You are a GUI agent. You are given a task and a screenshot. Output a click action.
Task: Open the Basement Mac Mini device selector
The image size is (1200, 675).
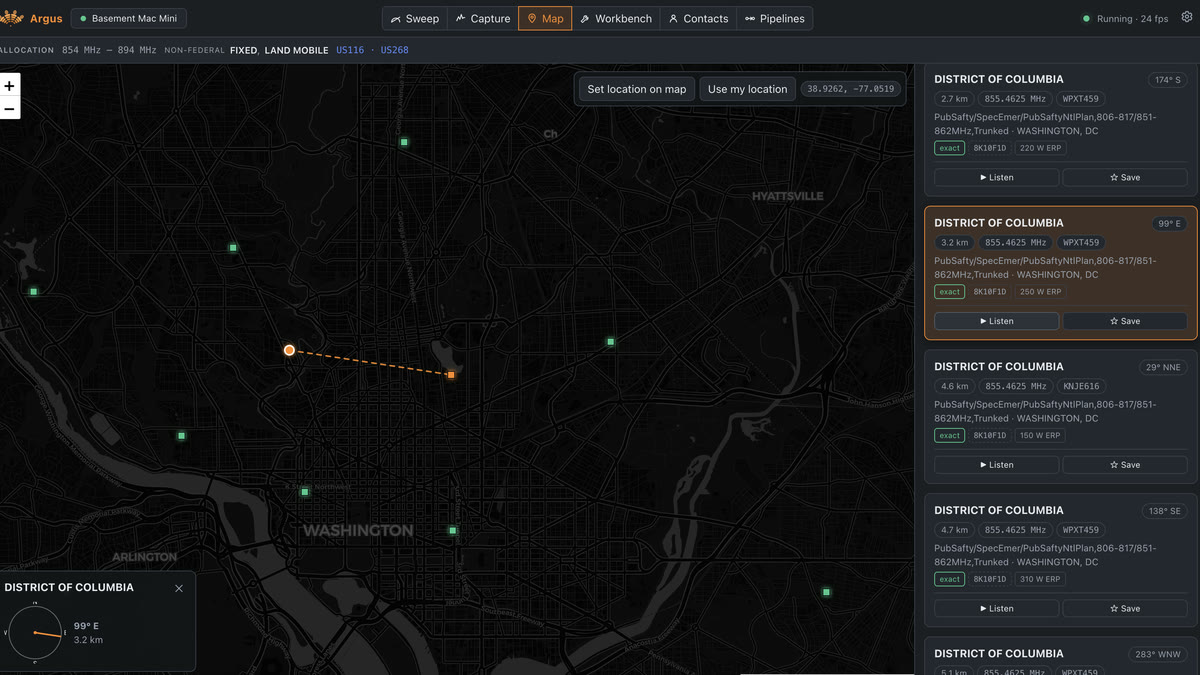tap(128, 18)
